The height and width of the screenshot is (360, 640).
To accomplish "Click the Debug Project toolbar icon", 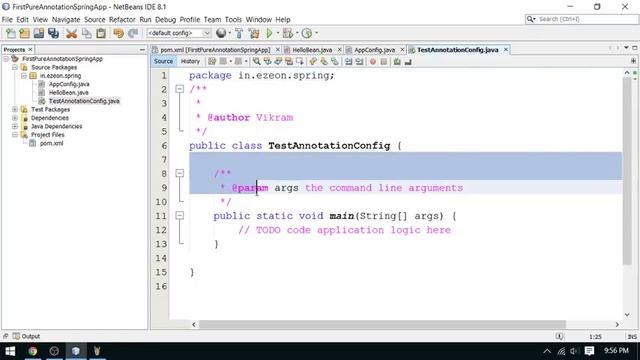I will (287, 33).
